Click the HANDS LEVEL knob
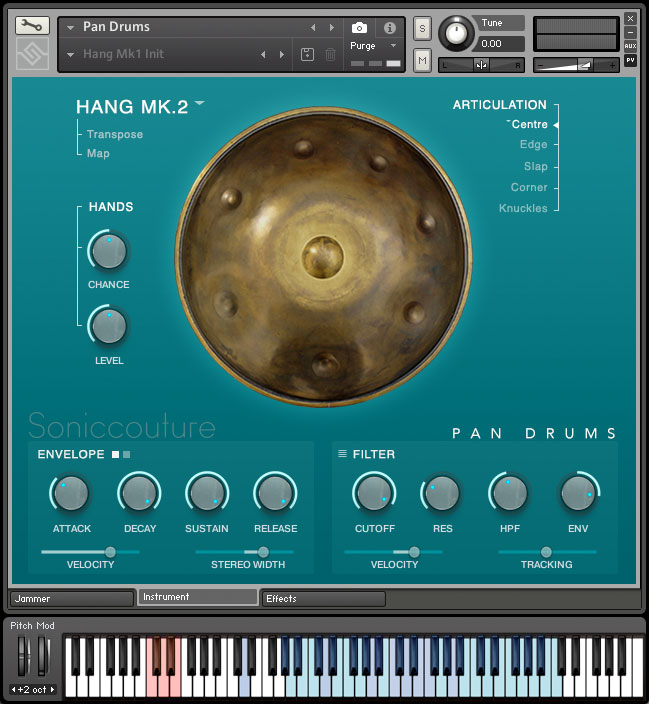 108,326
